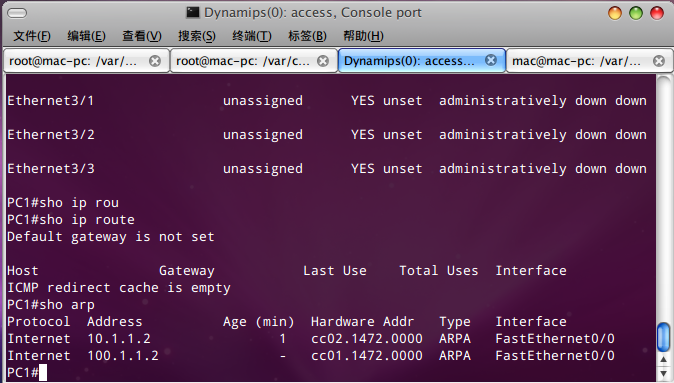The width and height of the screenshot is (674, 383).
Task: Click the Ethernet3/3 interface text
Action: tap(51, 169)
